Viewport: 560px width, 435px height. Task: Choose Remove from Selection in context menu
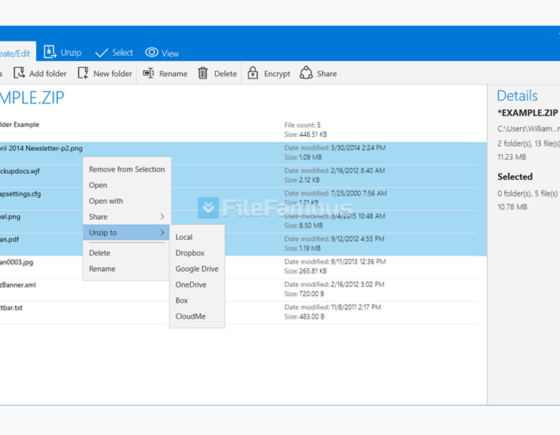coord(127,169)
